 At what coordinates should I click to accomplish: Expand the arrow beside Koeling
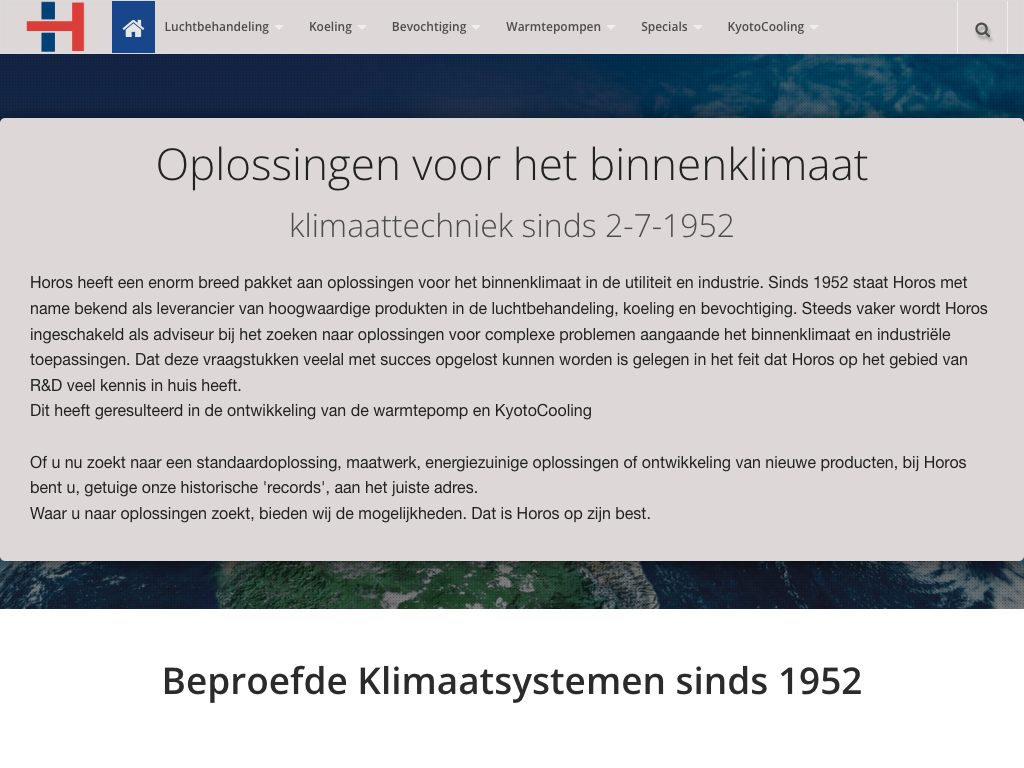pyautogui.click(x=362, y=28)
